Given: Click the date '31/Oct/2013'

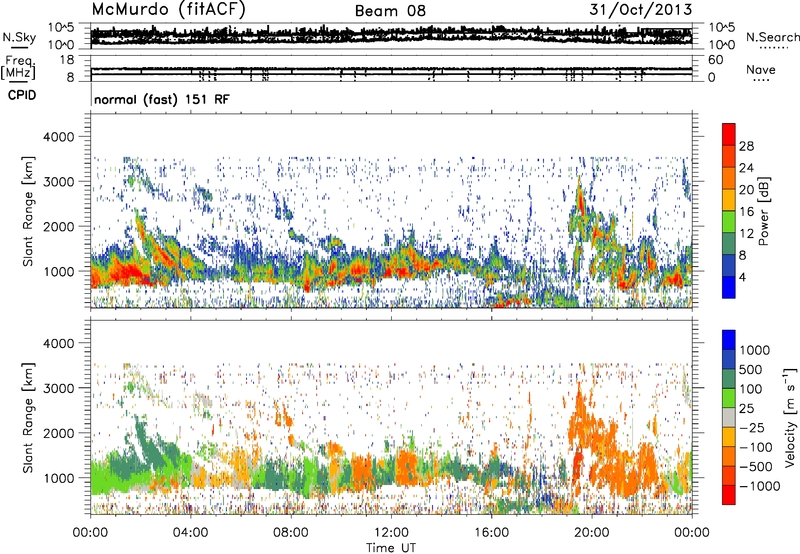Looking at the screenshot, I should [x=641, y=9].
